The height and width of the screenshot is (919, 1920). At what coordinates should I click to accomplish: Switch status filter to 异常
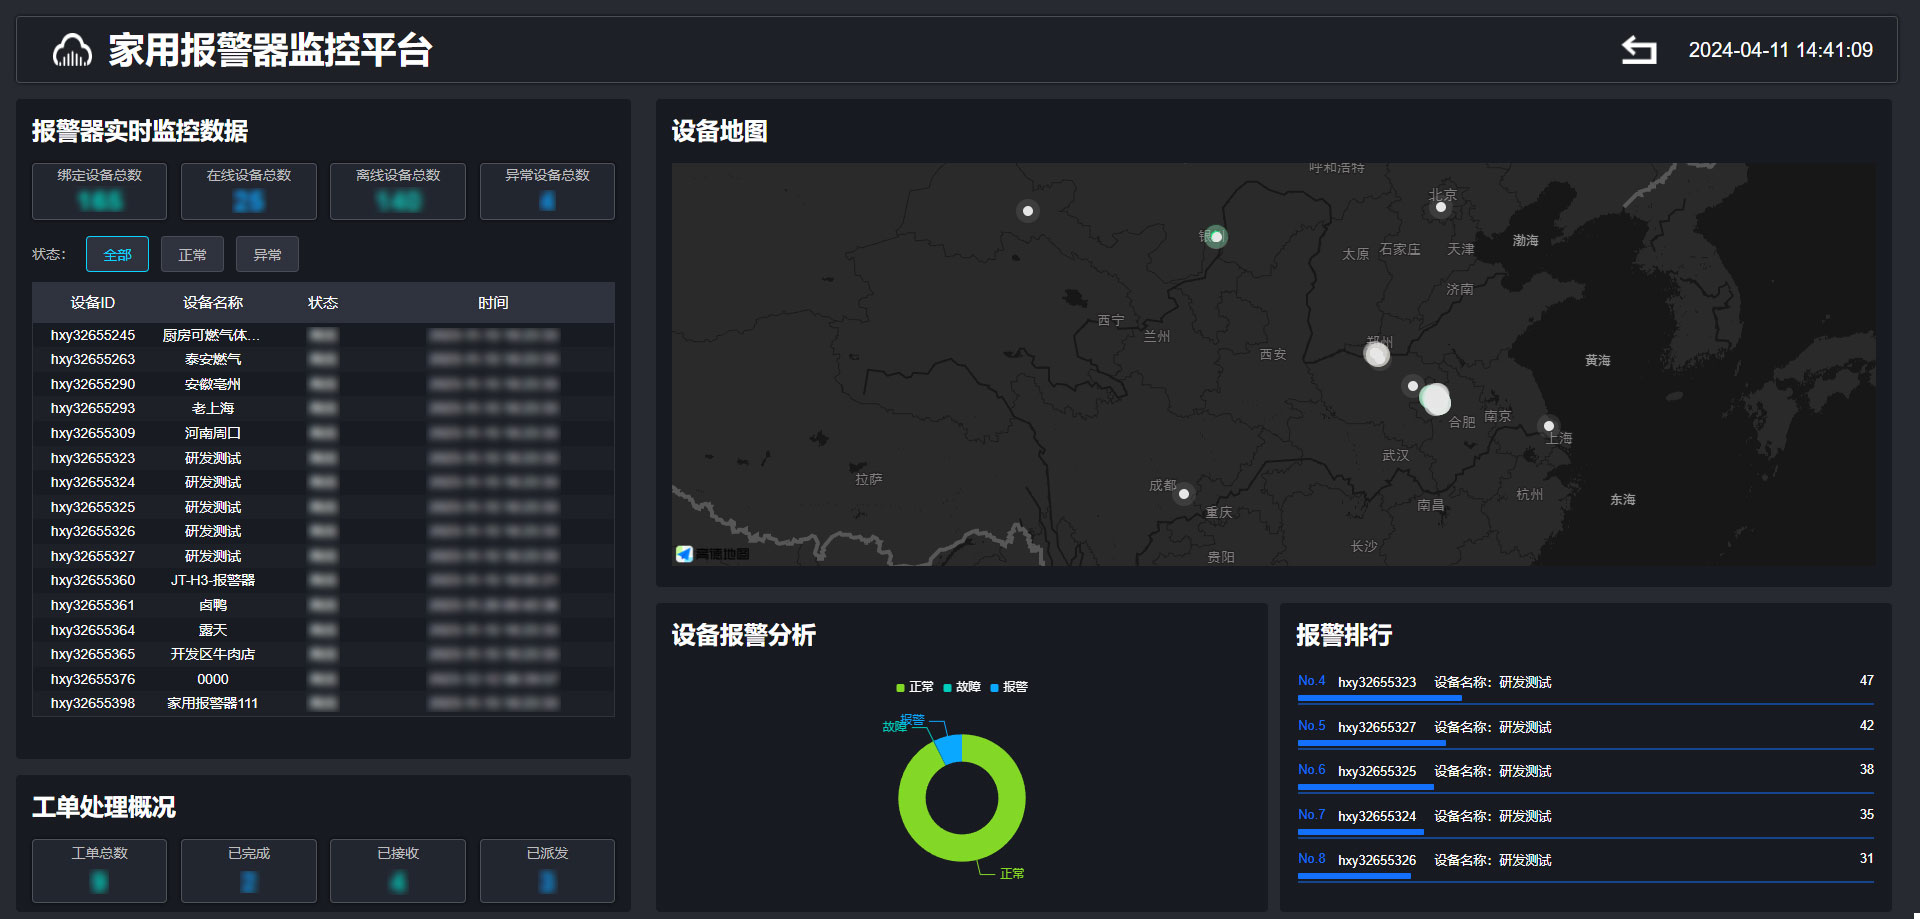[267, 255]
